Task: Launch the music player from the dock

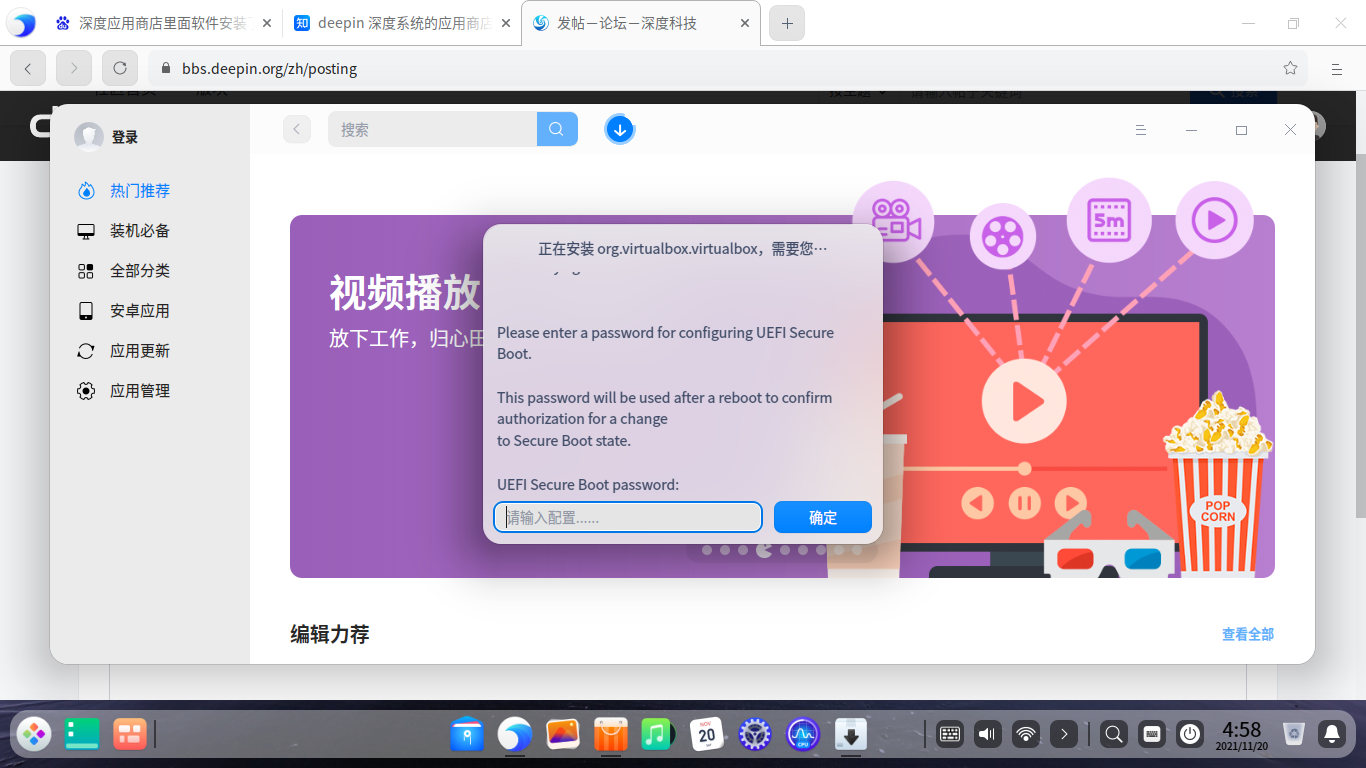Action: tap(656, 734)
